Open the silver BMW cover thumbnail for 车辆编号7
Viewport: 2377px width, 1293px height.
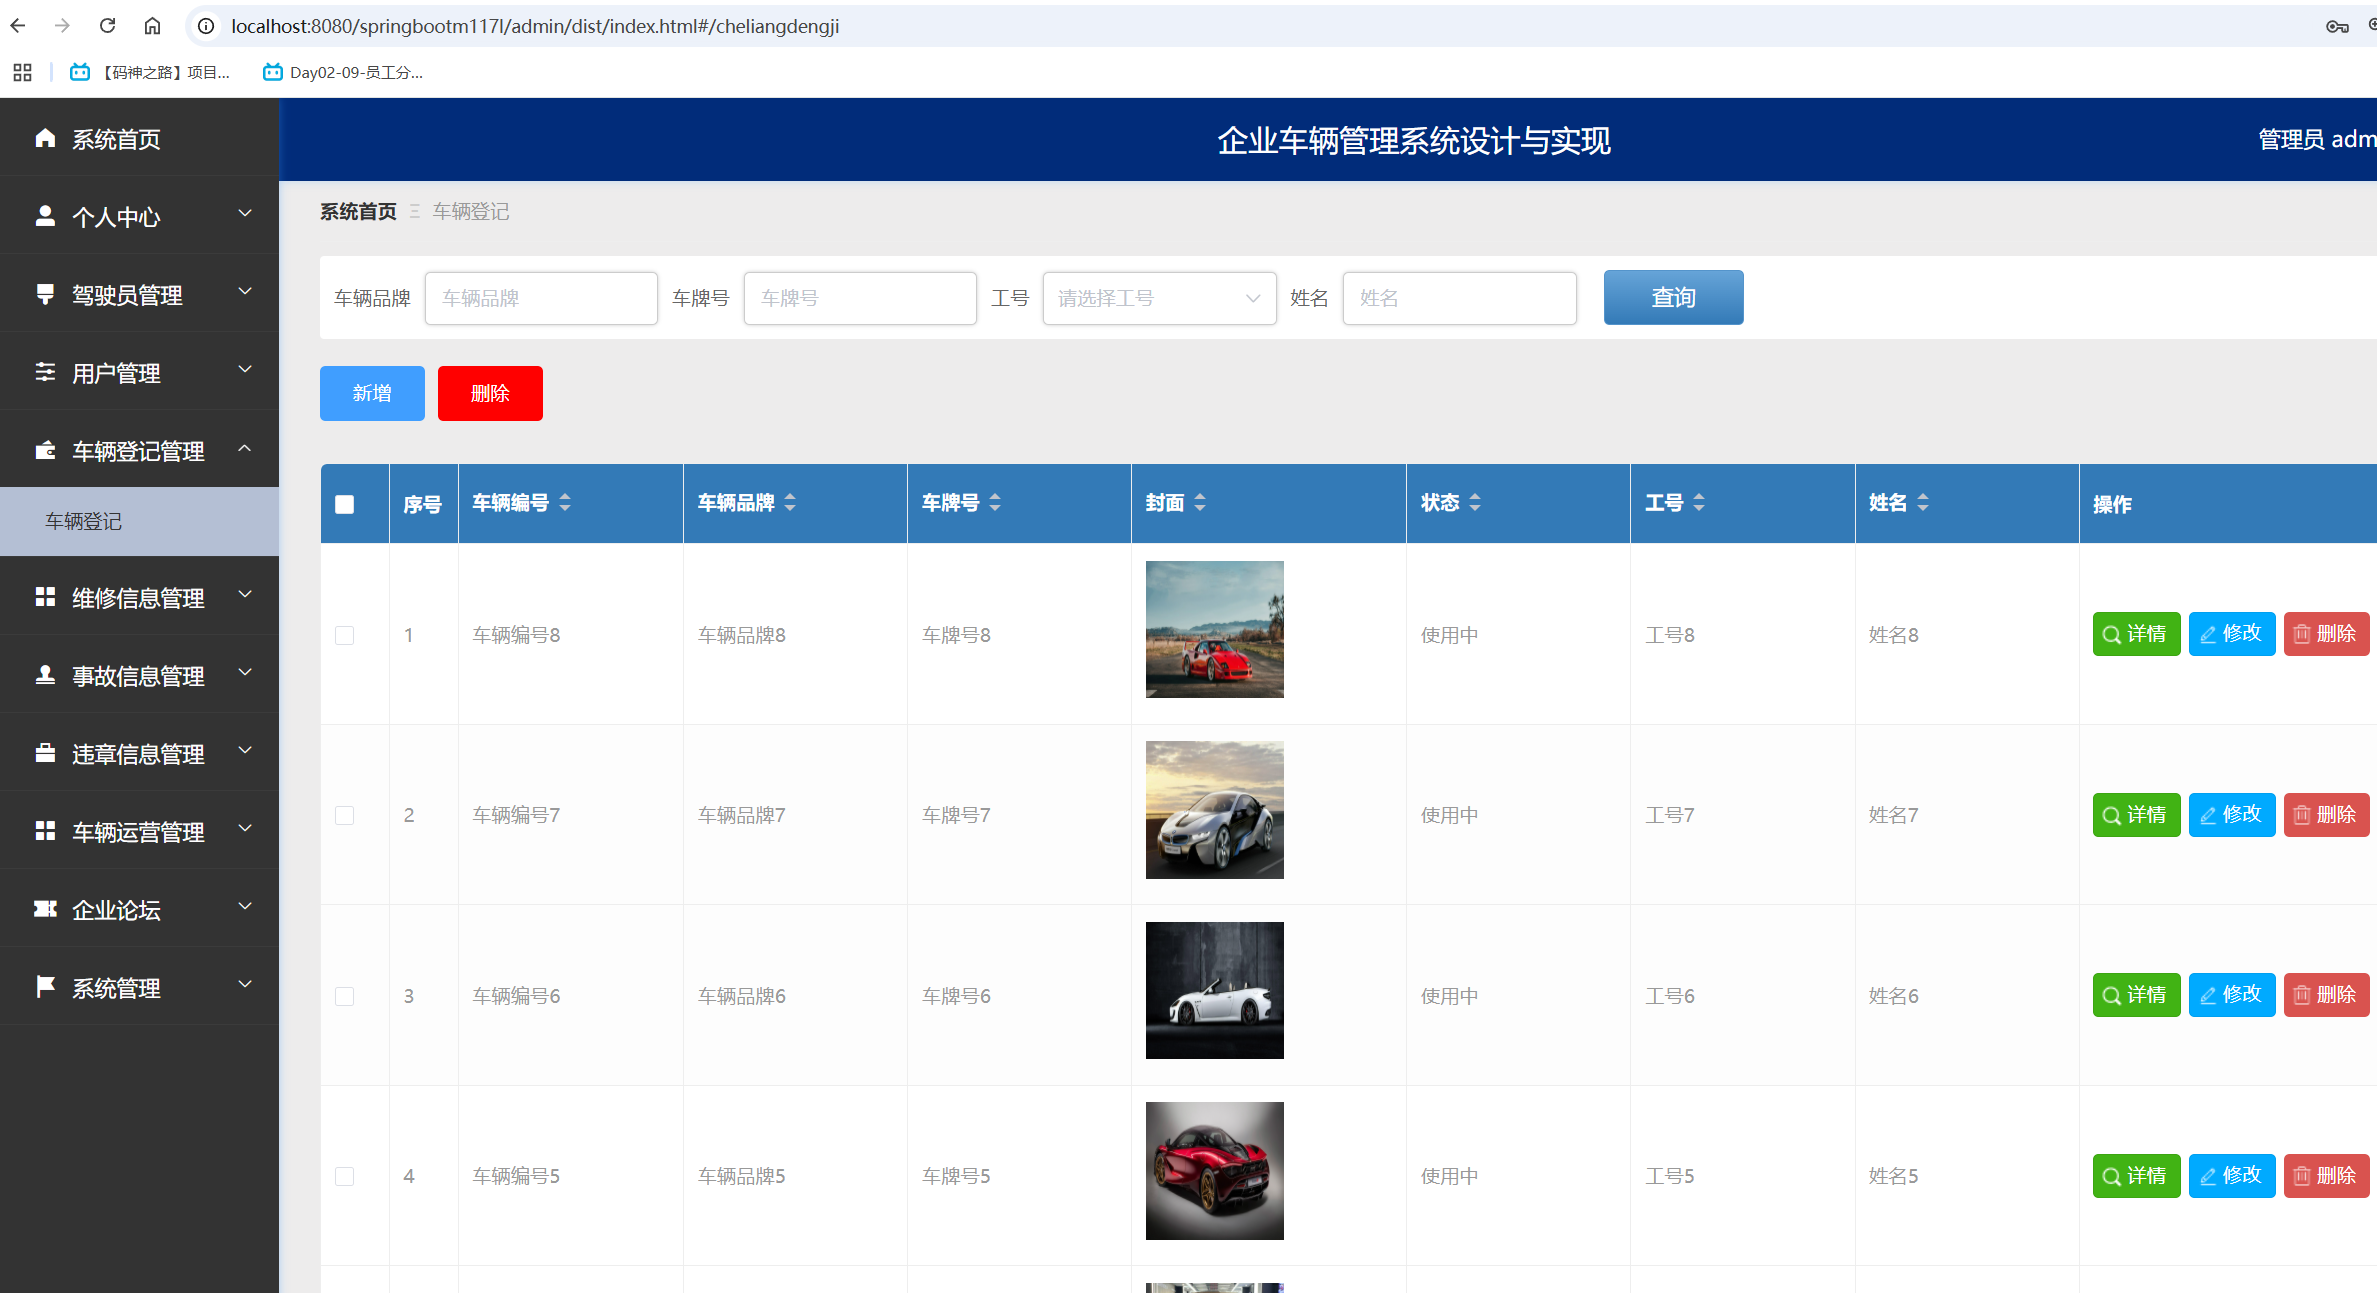coord(1214,810)
